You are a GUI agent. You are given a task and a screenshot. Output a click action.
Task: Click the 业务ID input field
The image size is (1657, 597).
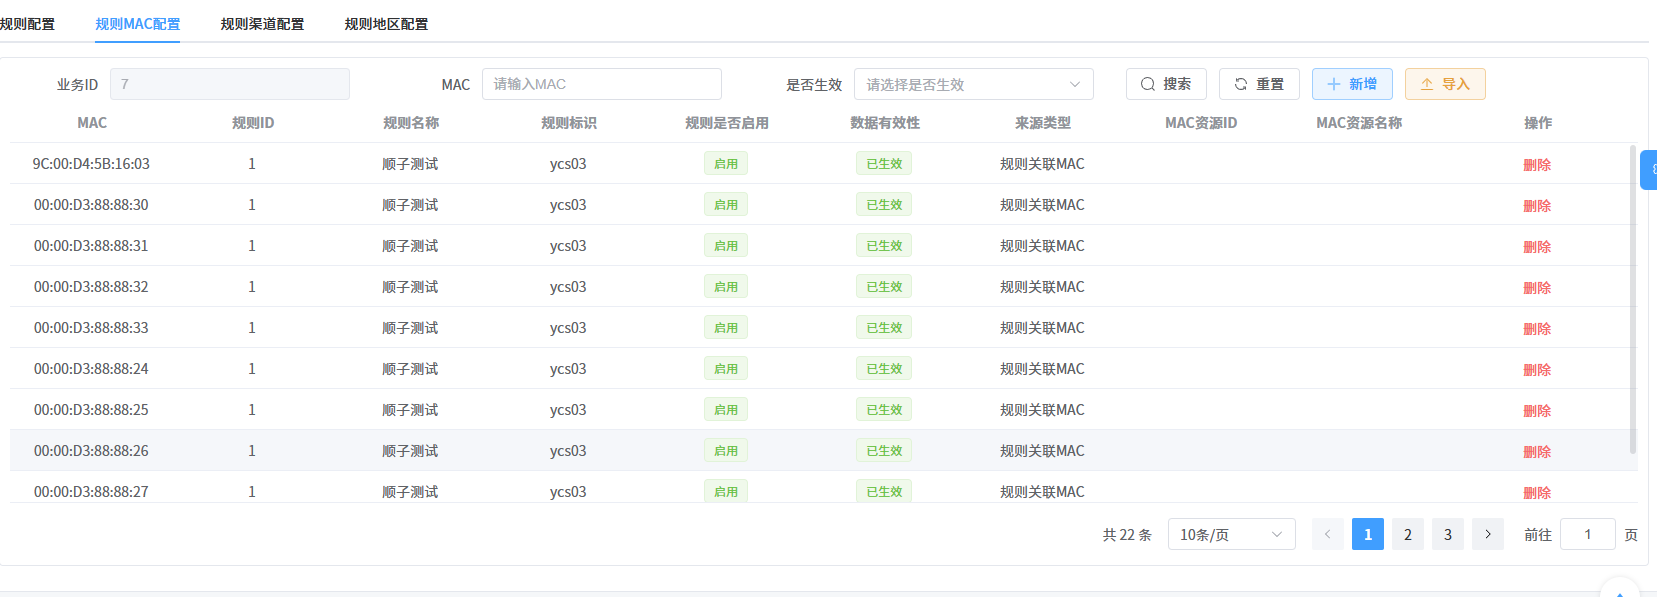click(230, 84)
